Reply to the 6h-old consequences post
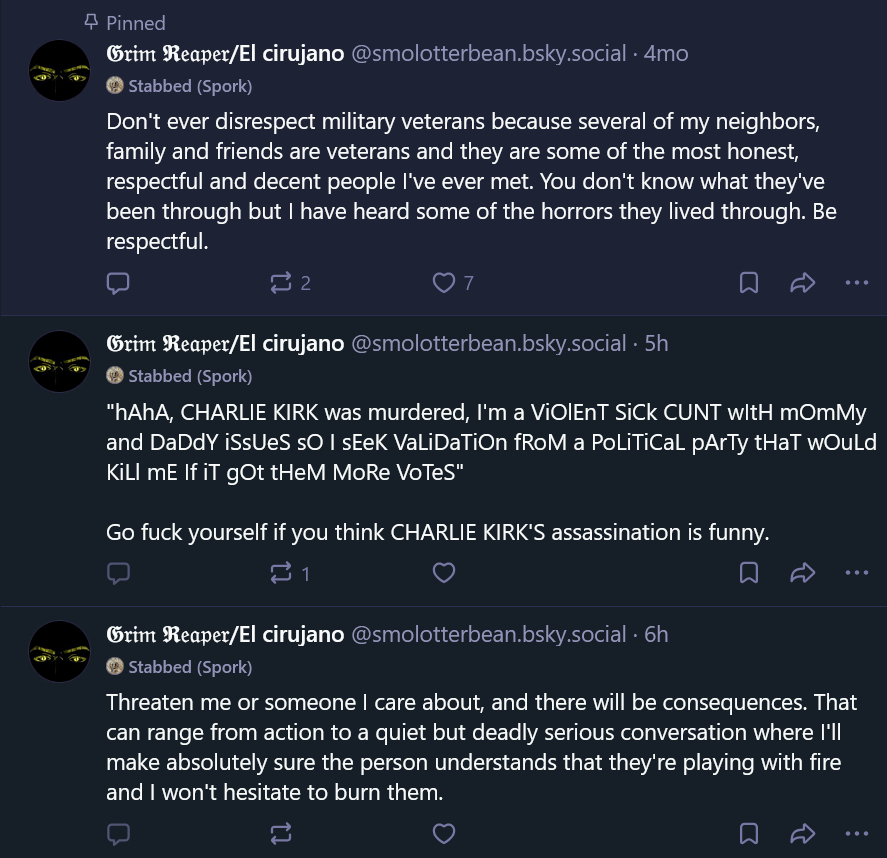Screen dimensions: 887x858 [x=118, y=833]
